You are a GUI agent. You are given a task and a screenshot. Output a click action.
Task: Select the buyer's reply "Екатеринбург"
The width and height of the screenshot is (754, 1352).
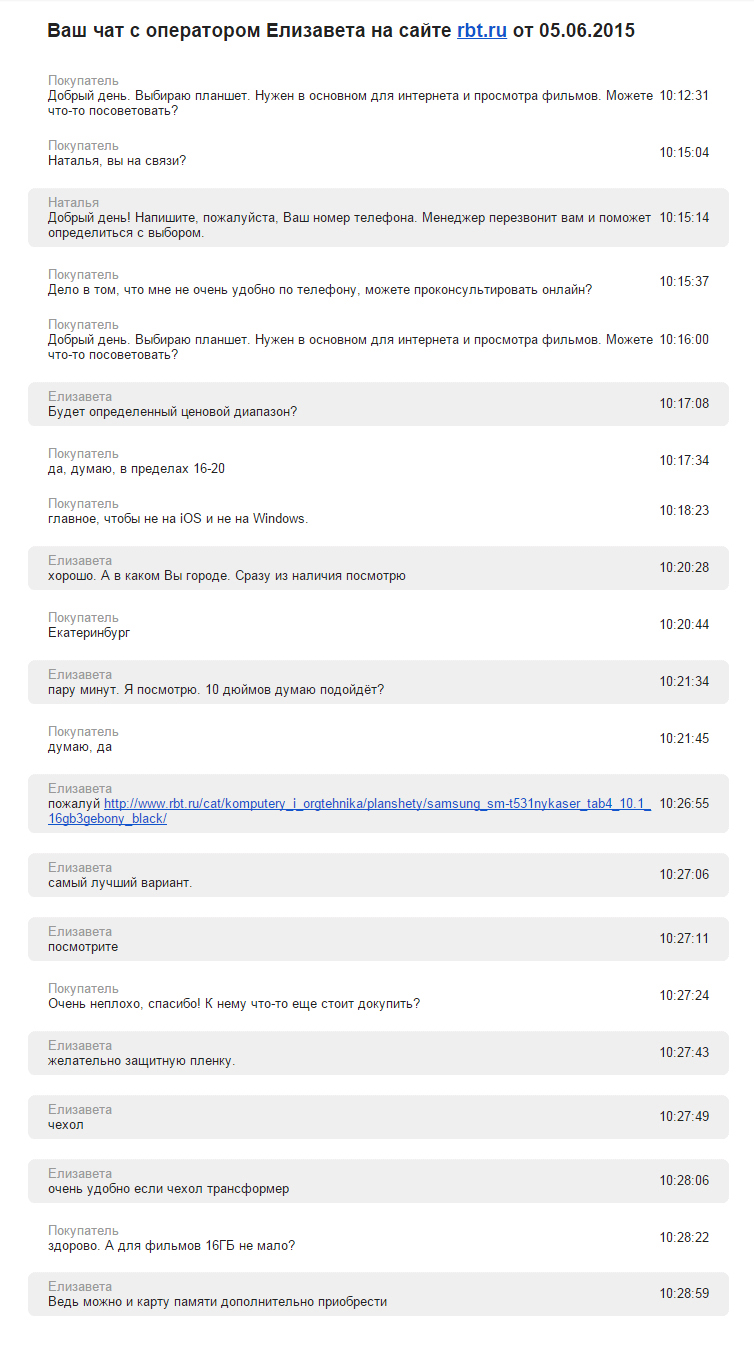(x=378, y=625)
